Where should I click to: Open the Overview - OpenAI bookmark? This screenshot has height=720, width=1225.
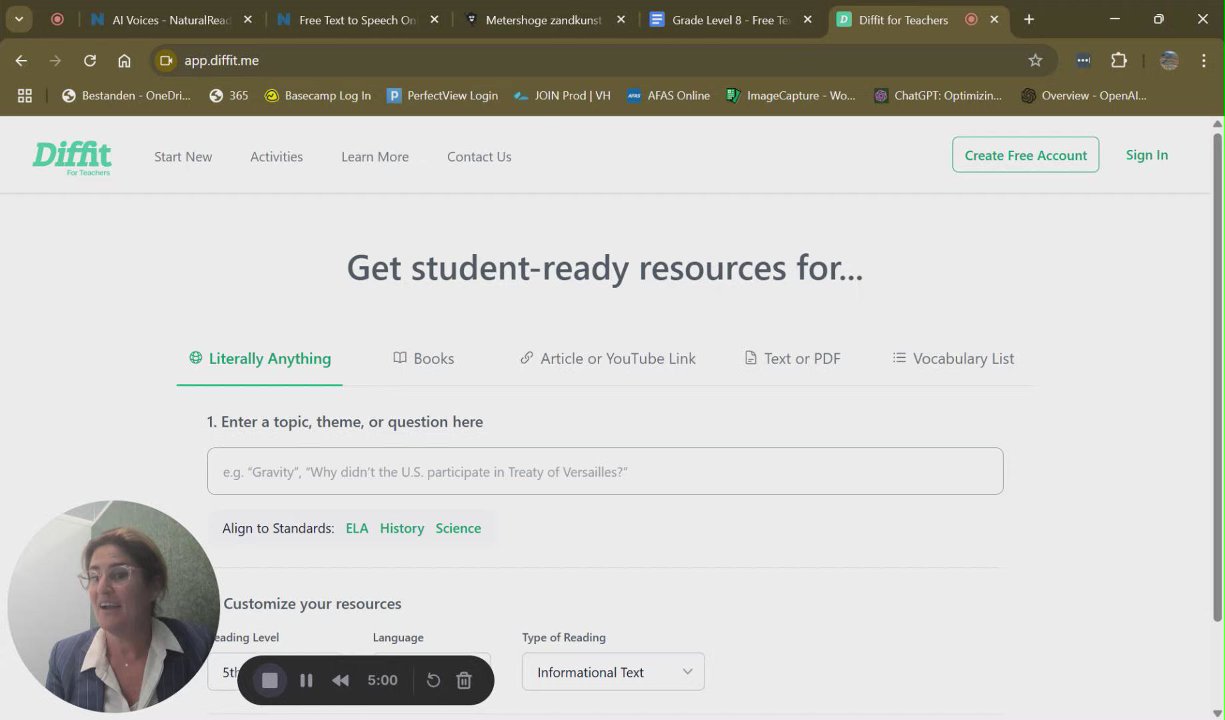[x=1084, y=95]
